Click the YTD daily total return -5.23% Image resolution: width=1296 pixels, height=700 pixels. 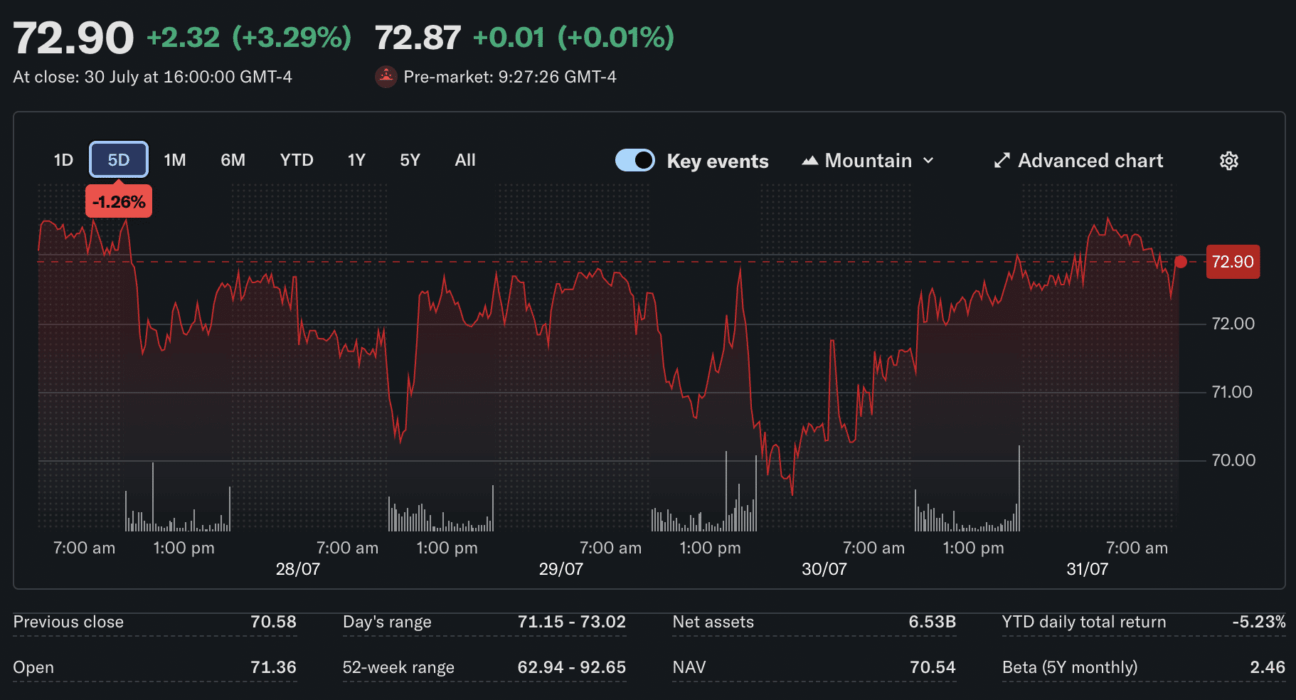point(1259,622)
